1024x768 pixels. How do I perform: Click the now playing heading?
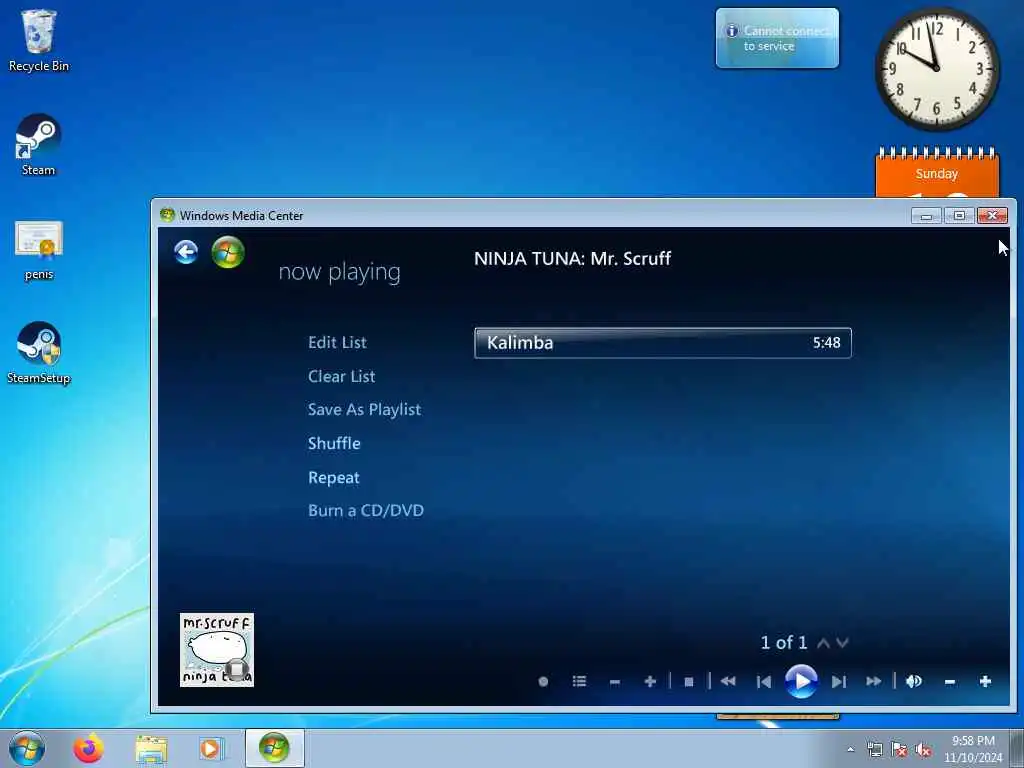click(340, 272)
